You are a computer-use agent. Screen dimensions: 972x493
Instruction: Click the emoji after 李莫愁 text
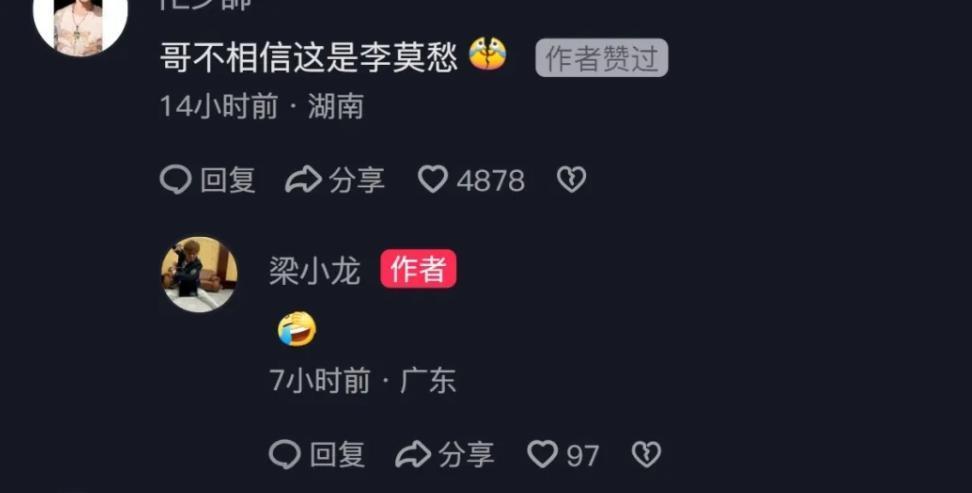488,54
